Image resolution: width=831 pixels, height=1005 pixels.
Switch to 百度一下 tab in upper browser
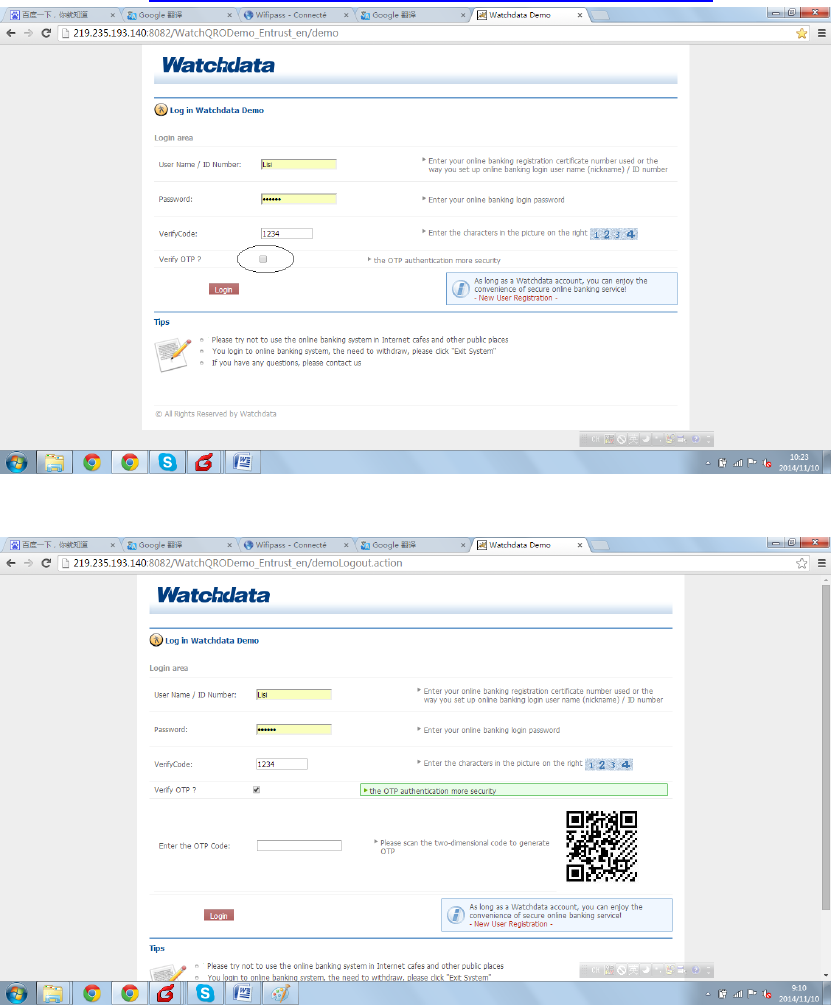coord(62,15)
